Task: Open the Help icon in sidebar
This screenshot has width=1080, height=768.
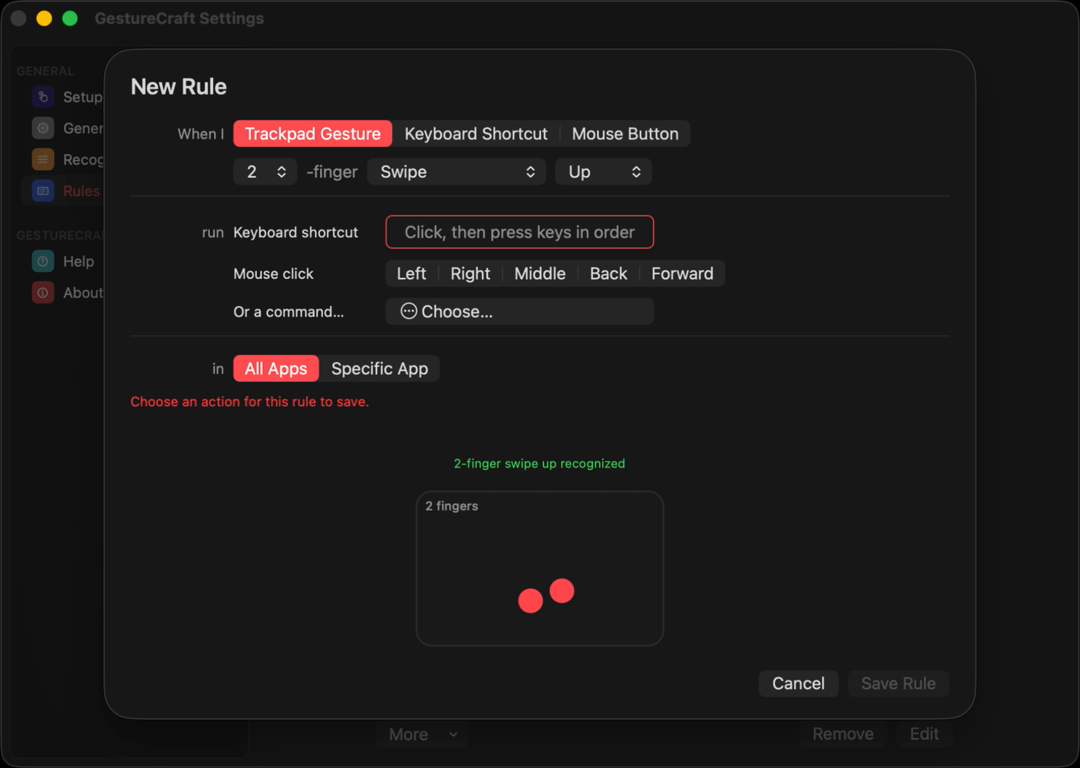Action: click(43, 262)
